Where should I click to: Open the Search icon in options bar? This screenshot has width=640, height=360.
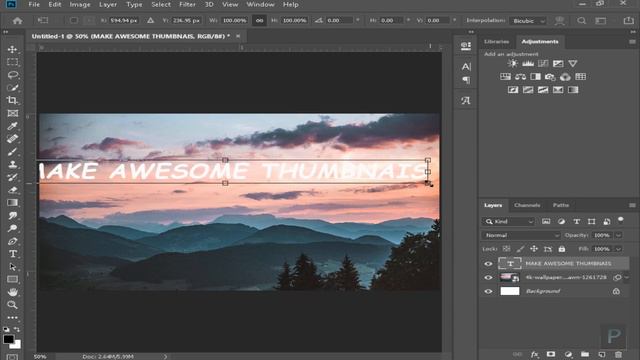[581, 20]
